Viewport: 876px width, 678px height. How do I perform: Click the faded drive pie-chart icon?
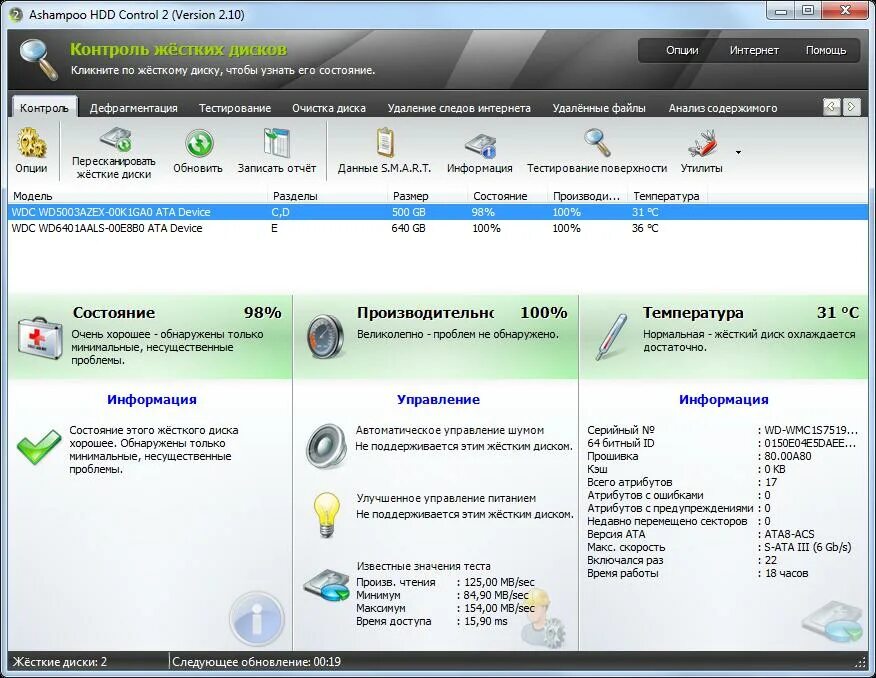tap(831, 621)
